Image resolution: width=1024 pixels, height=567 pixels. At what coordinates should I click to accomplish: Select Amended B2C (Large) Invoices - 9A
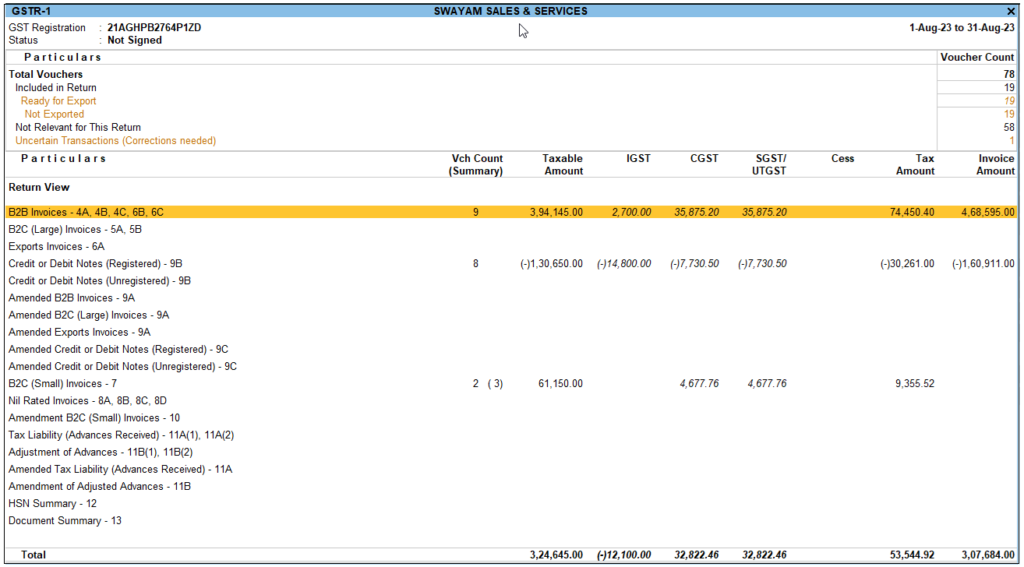pyautogui.click(x=89, y=315)
